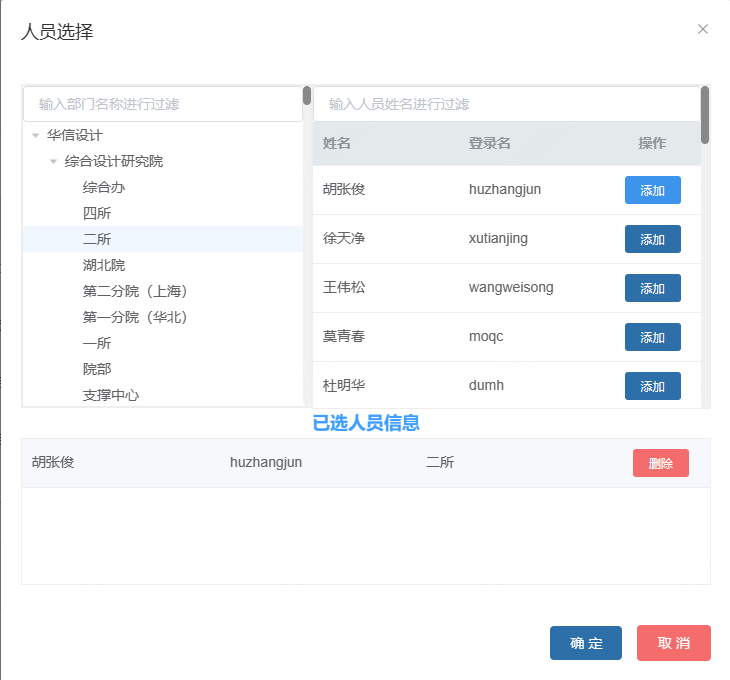Viewport: 730px width, 680px height.
Task: Select the highlighted 二所 department
Action: tap(97, 239)
